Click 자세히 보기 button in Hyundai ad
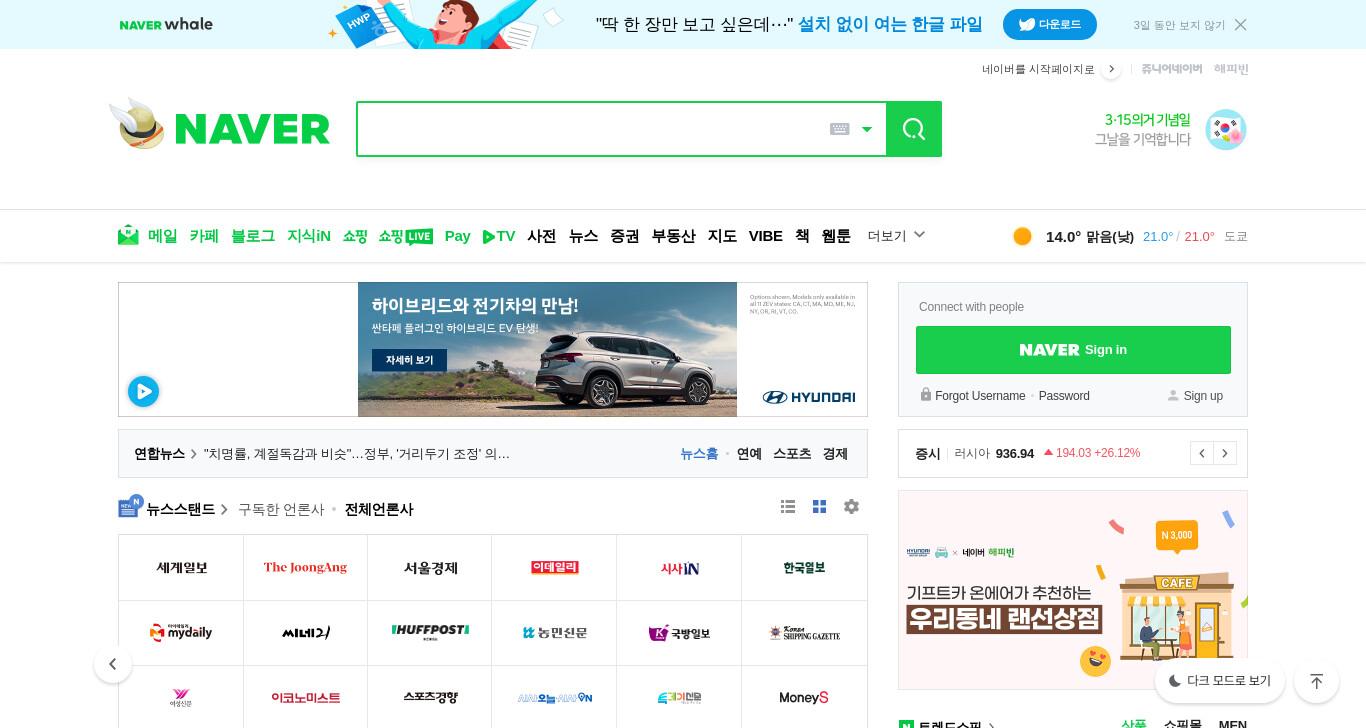1366x728 pixels. click(x=409, y=360)
